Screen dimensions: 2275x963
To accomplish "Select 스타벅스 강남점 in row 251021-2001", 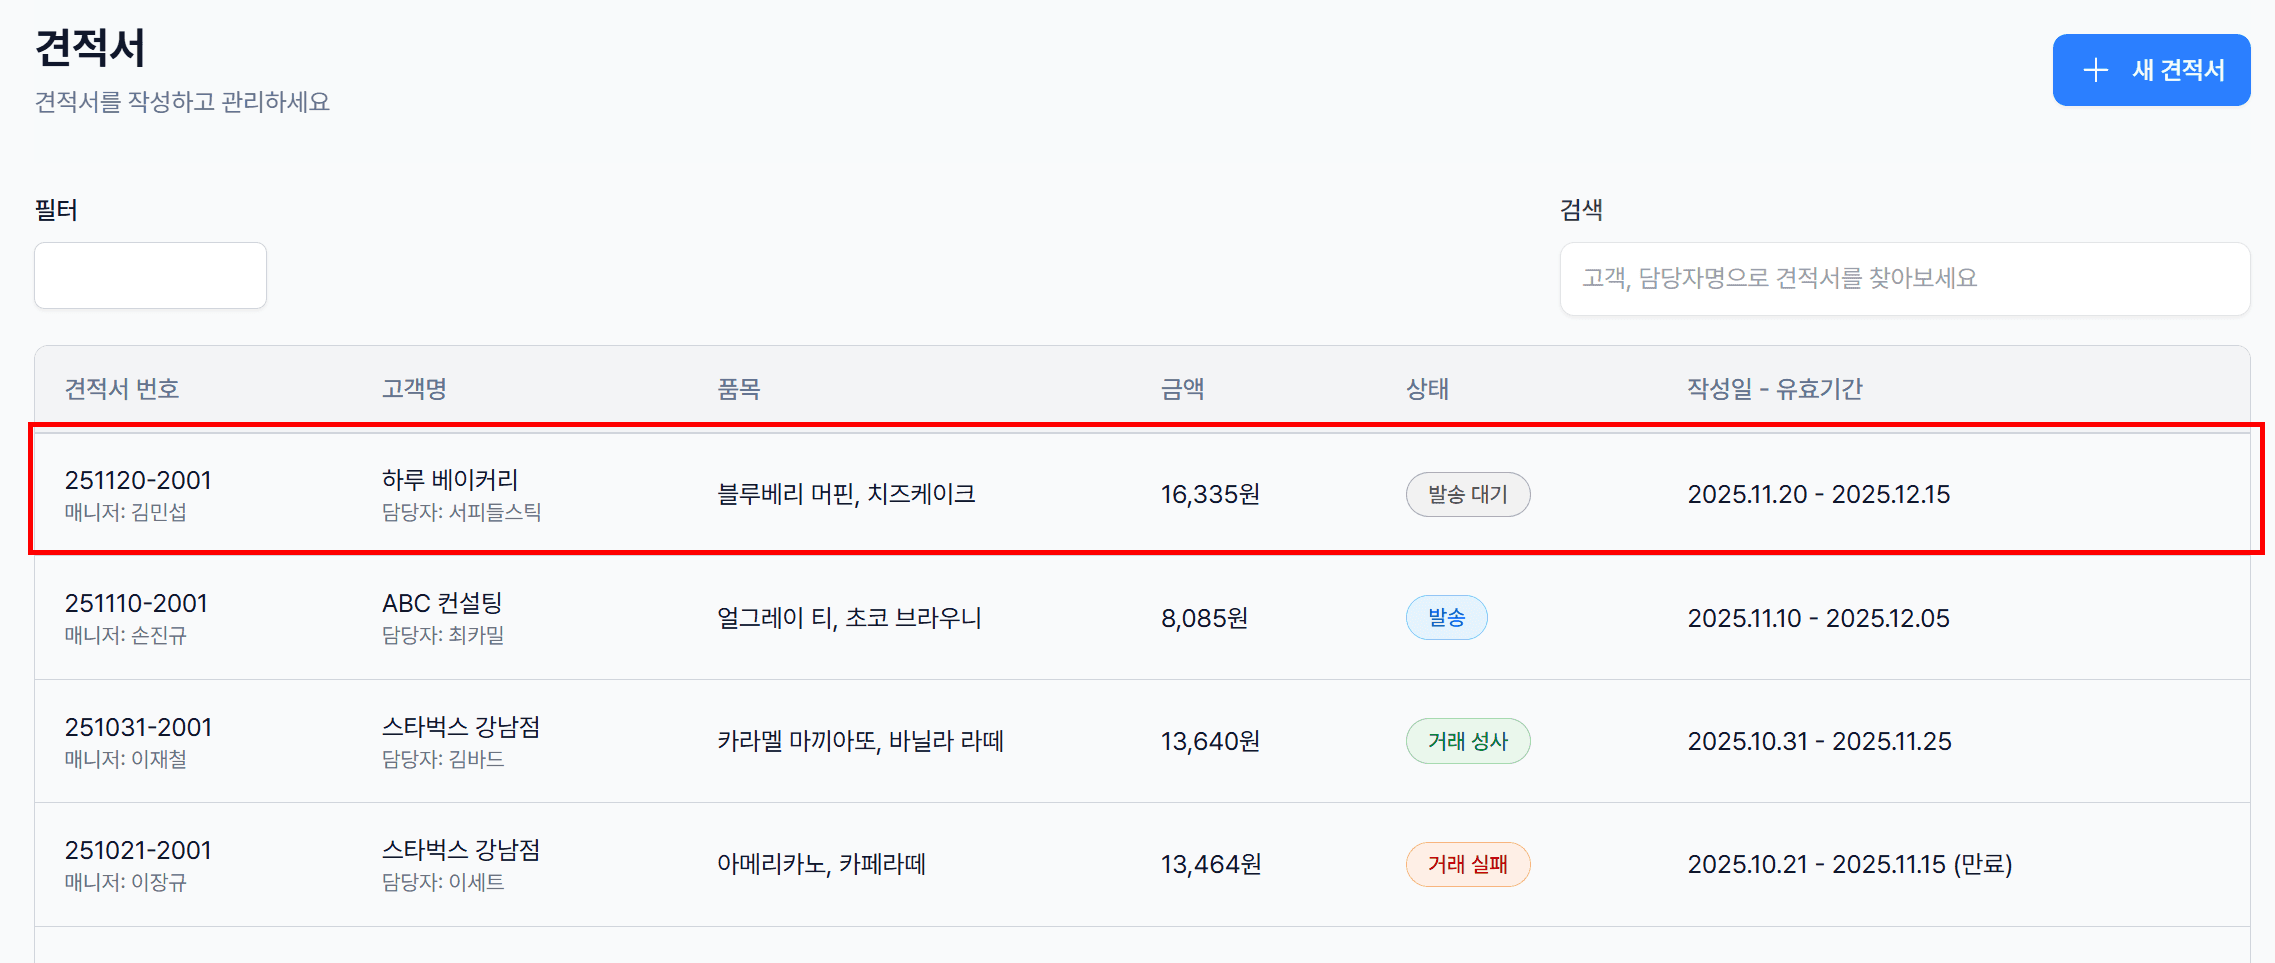I will click(461, 850).
